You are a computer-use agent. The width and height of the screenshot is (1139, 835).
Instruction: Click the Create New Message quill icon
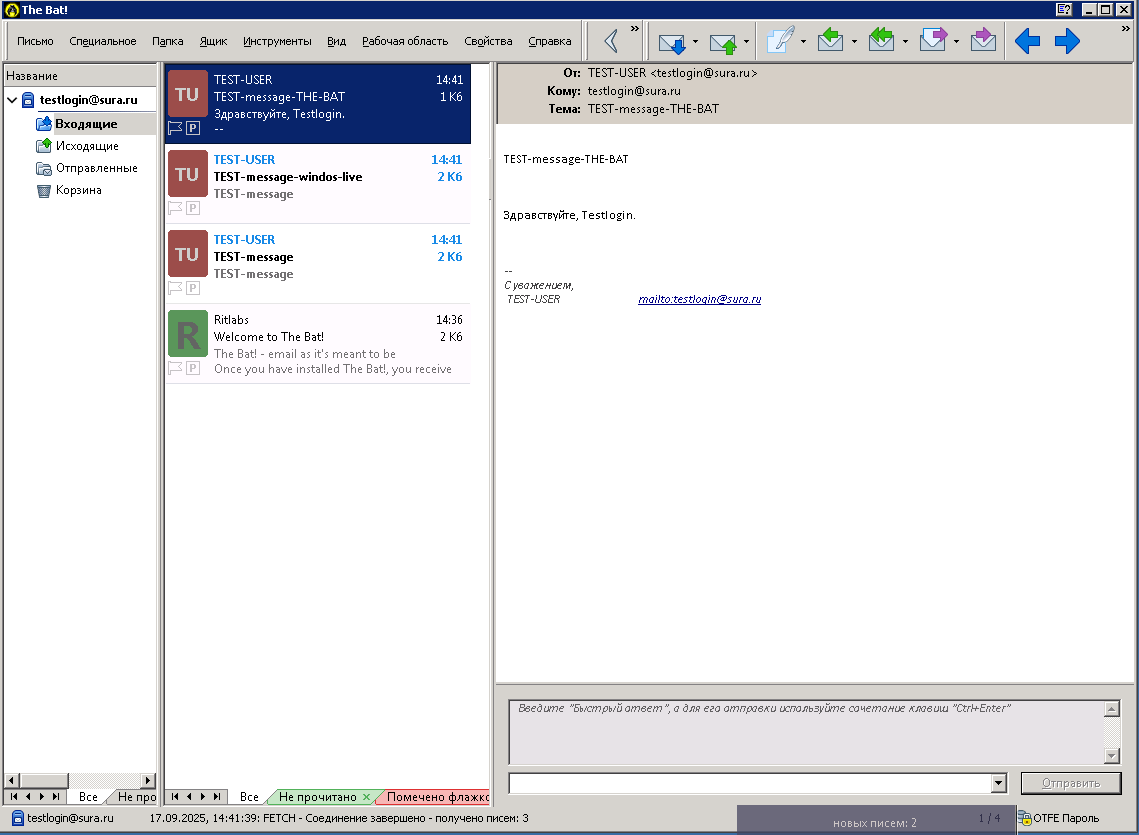click(x=780, y=41)
